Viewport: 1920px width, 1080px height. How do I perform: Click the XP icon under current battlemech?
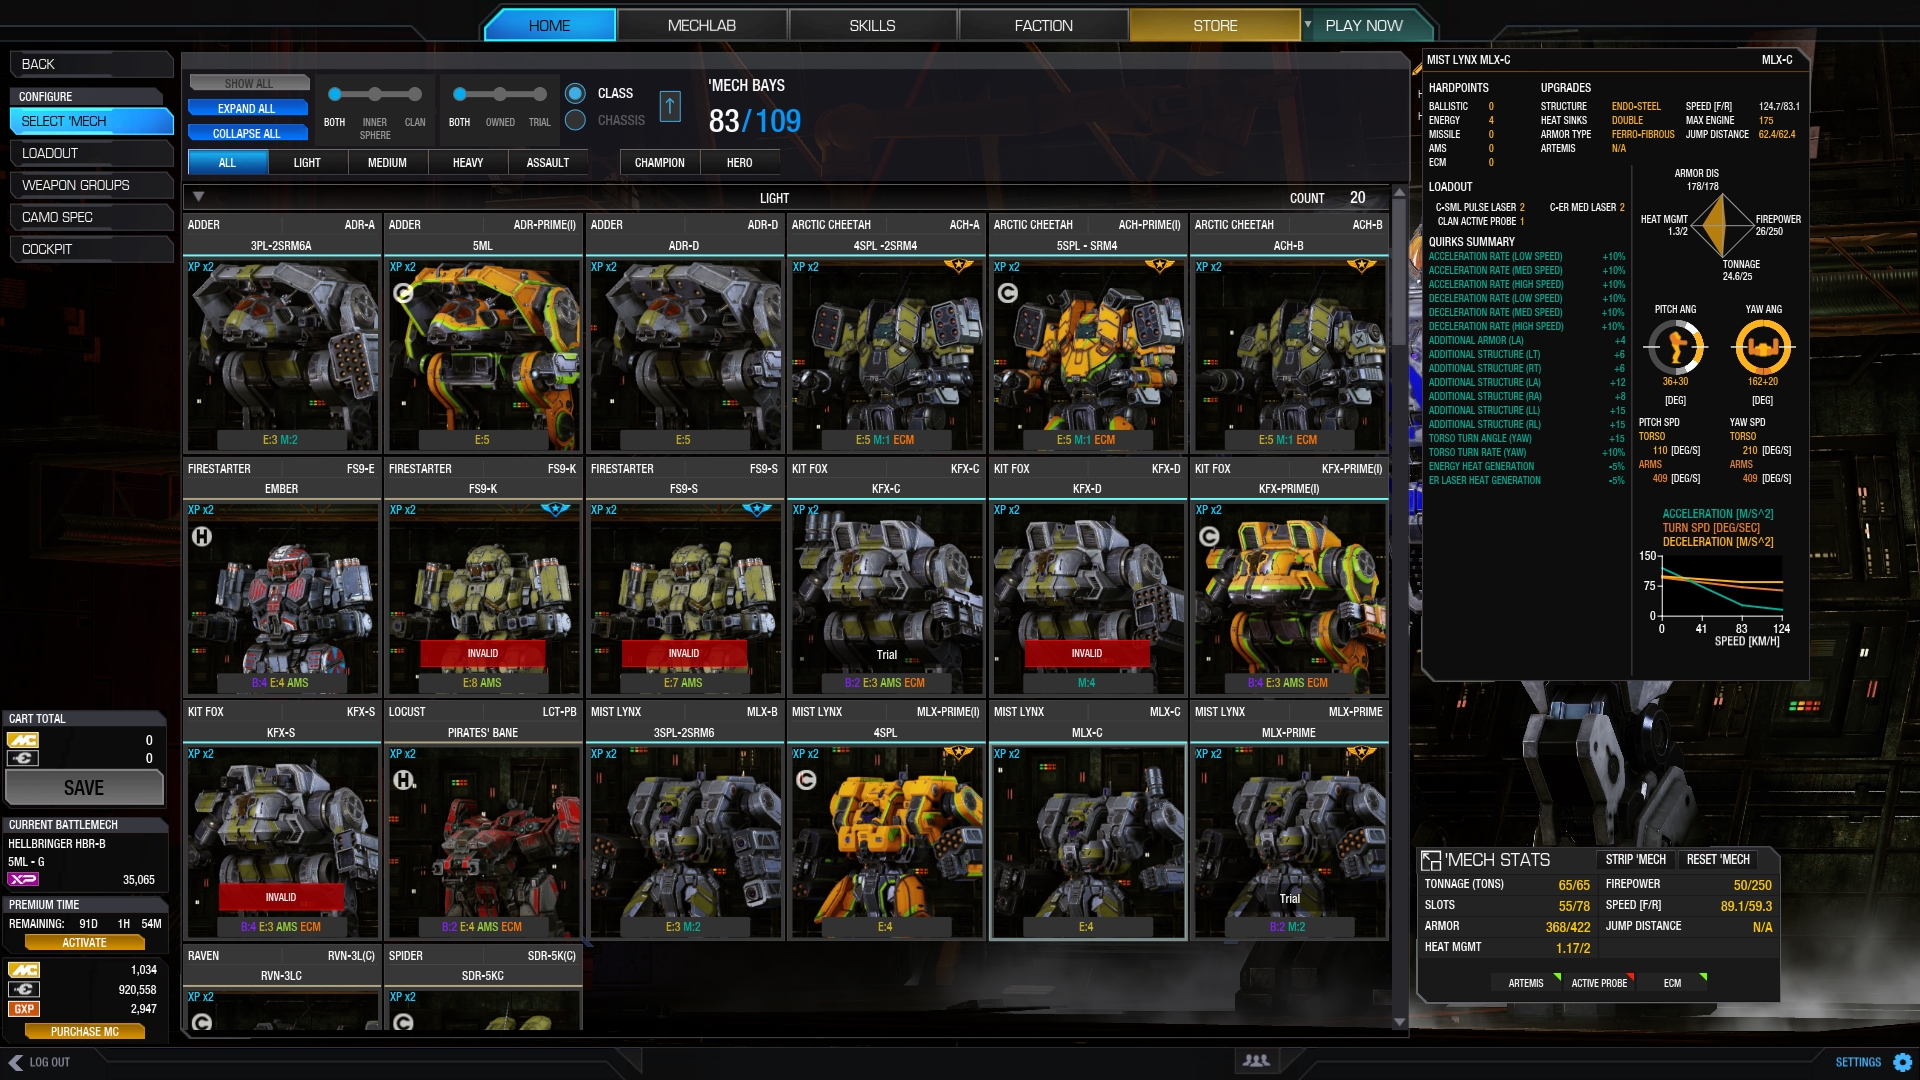point(23,880)
